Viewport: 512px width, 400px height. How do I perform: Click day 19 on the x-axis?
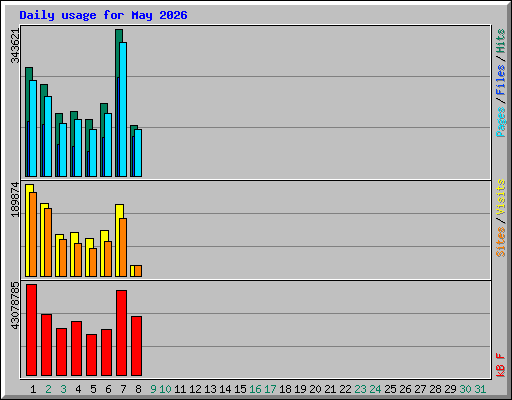click(300, 389)
